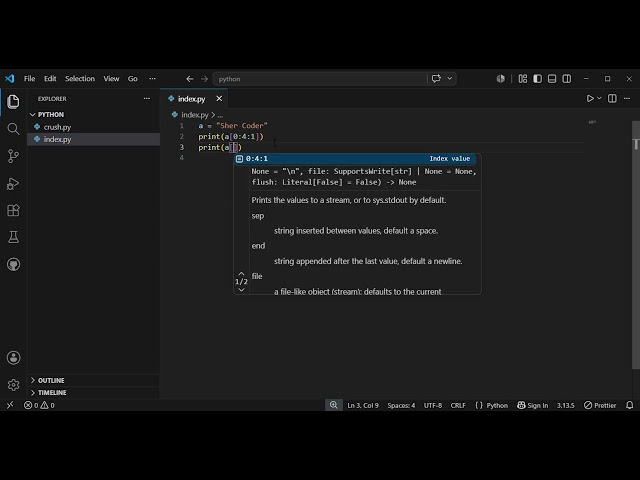Screen dimensions: 640x480
Task: Open Run and Debug view
Action: point(13,183)
